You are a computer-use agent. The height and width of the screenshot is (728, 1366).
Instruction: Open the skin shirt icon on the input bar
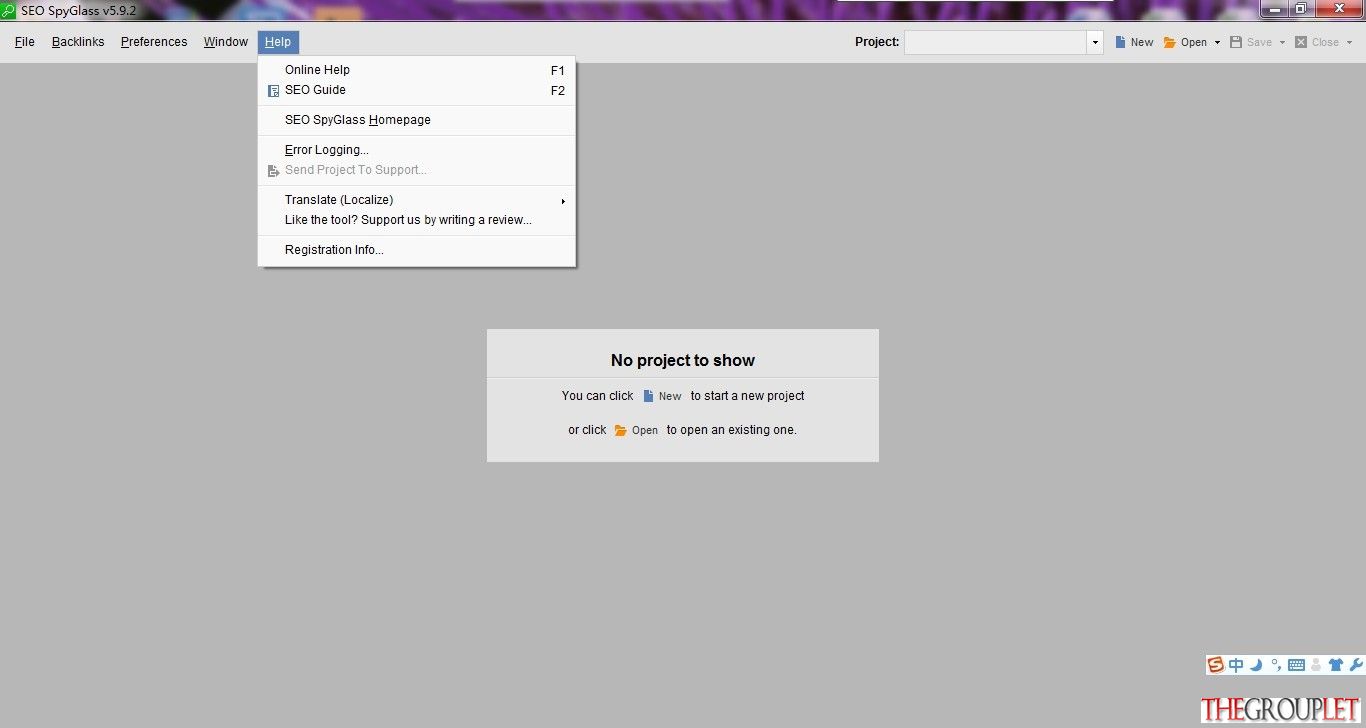click(1336, 665)
